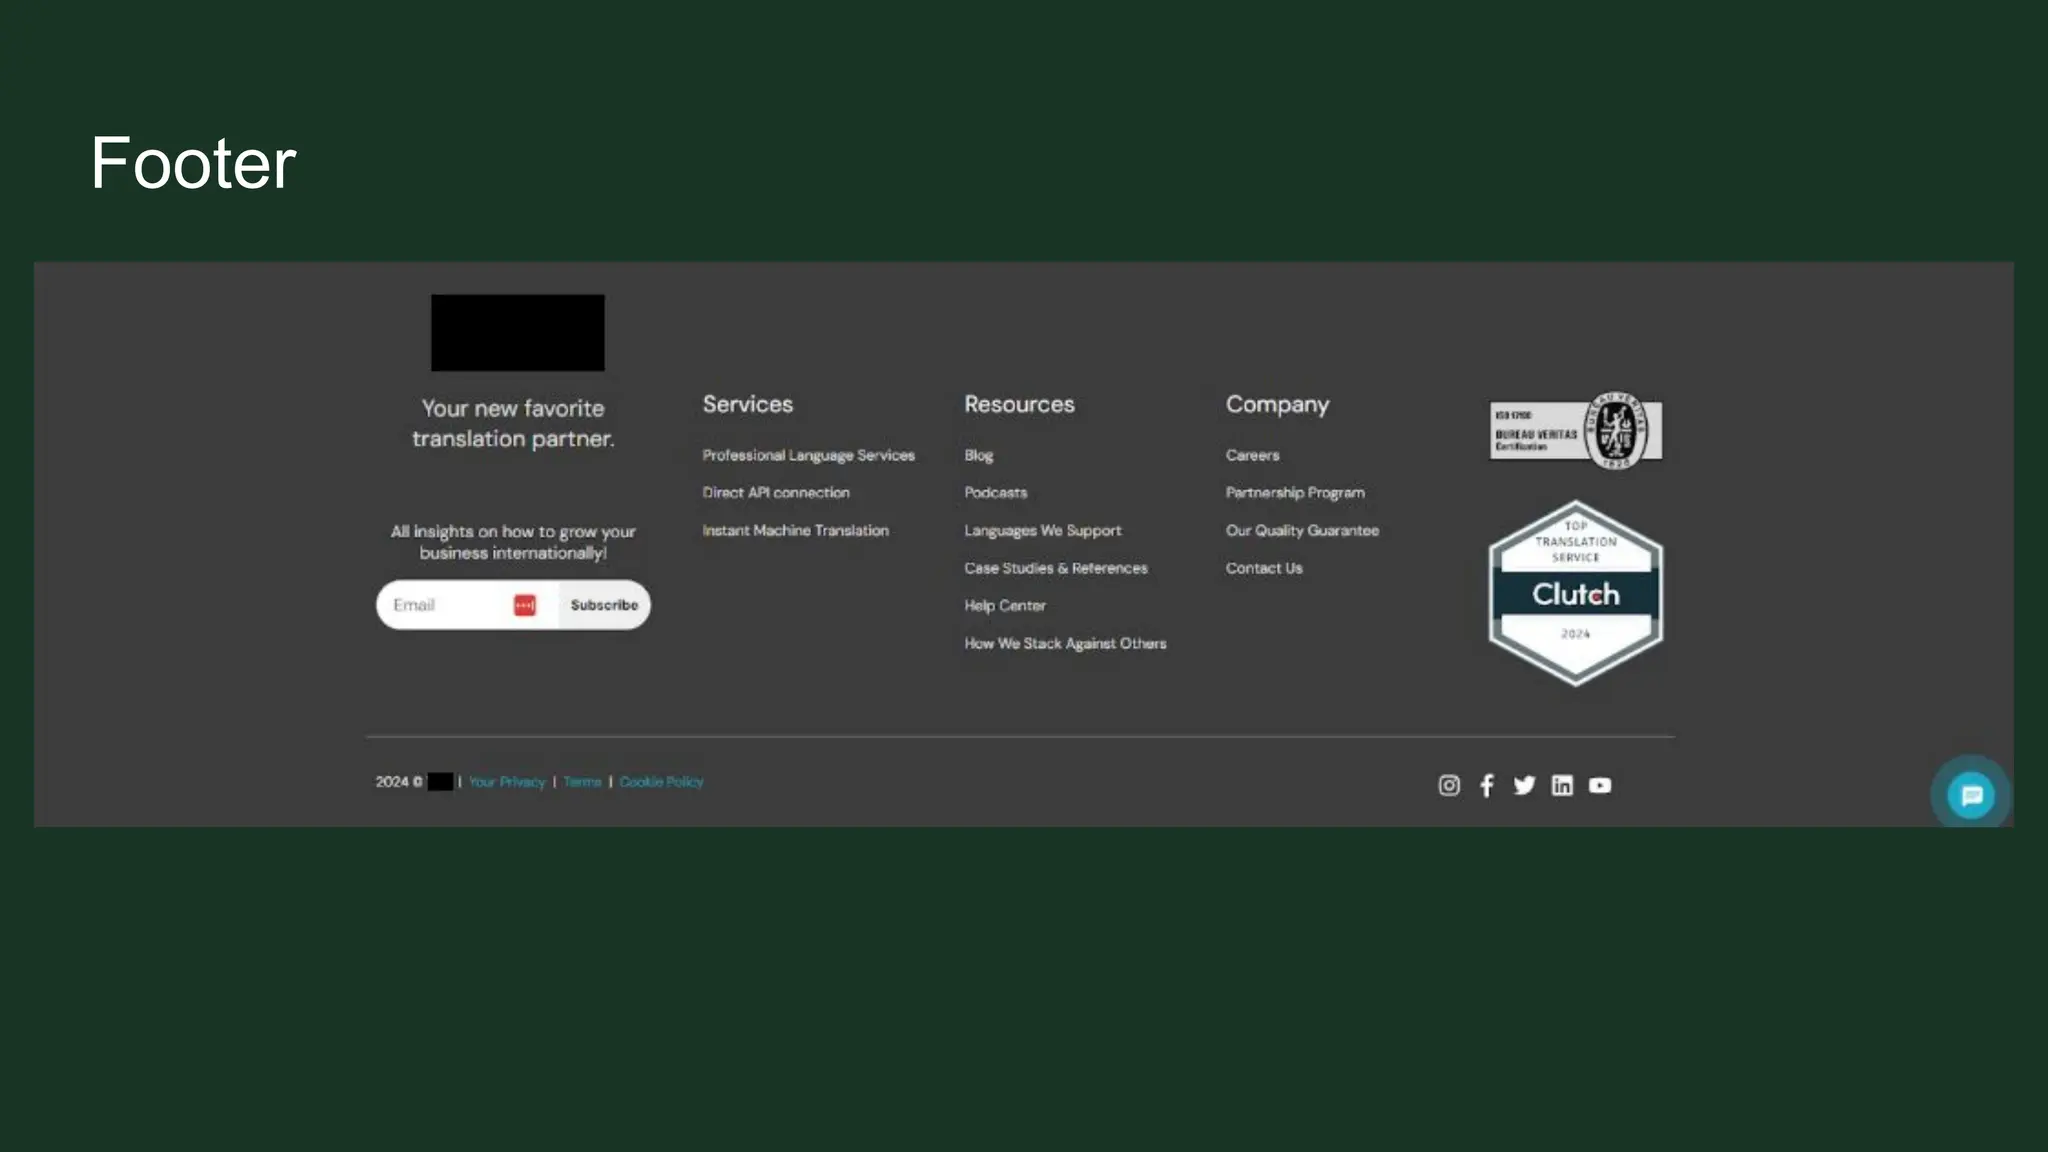The height and width of the screenshot is (1152, 2048).
Task: Open the YouTube social icon
Action: [x=1600, y=785]
